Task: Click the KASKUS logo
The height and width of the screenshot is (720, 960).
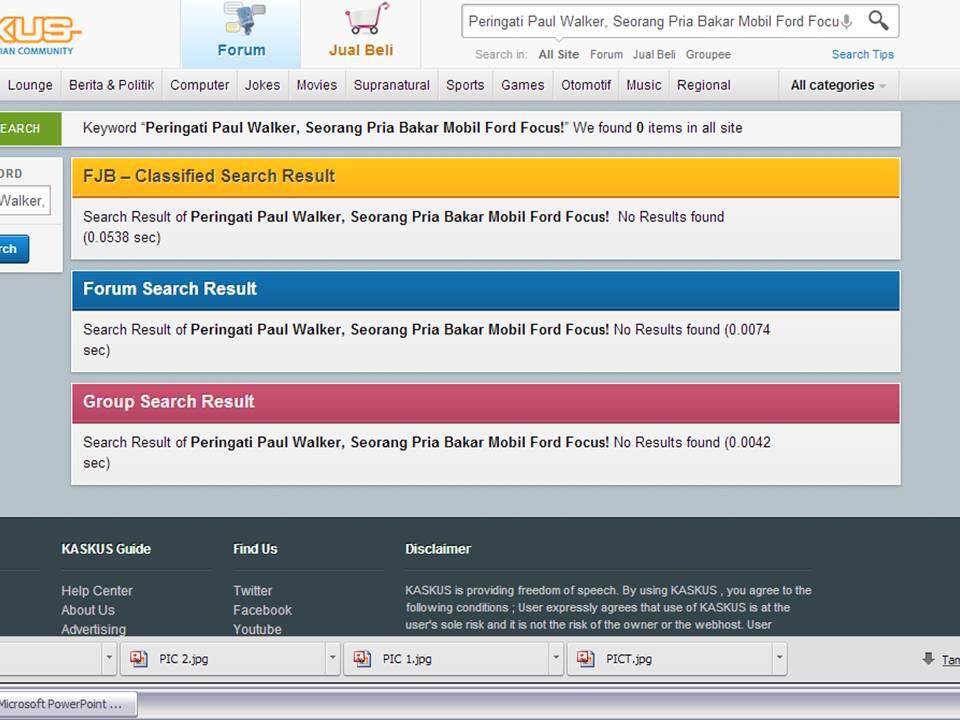Action: point(38,35)
